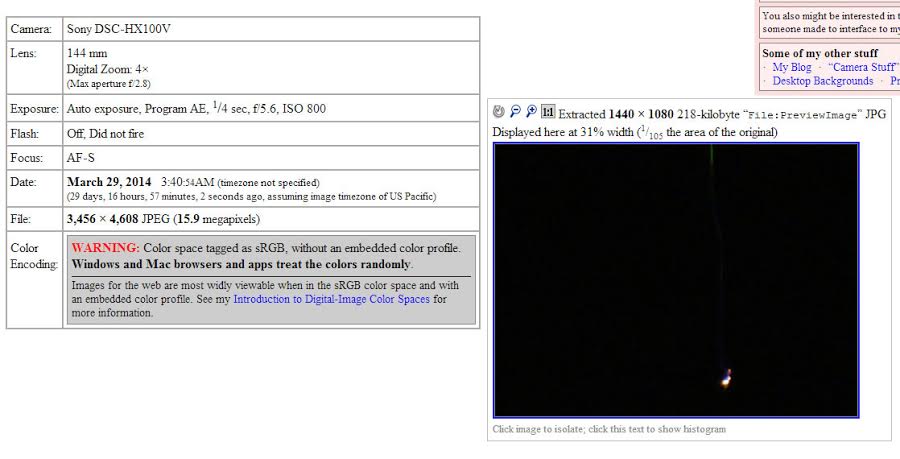Zoom out the preview using the minus magnifier
The image size is (900, 459).
point(515,112)
